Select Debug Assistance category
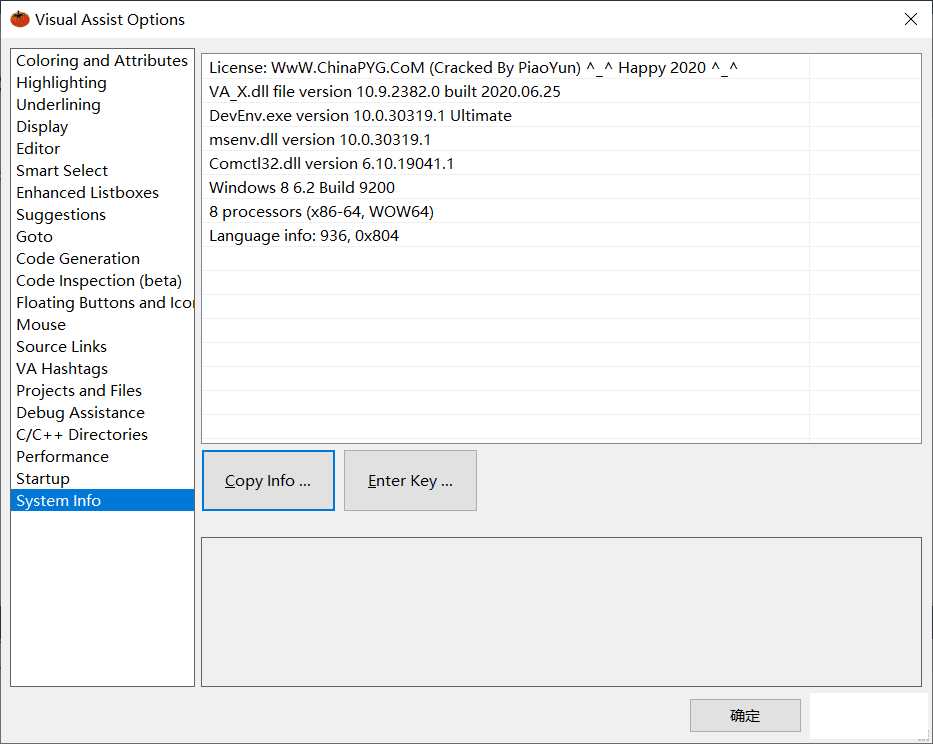Screen dimensions: 933x744 tap(102, 413)
